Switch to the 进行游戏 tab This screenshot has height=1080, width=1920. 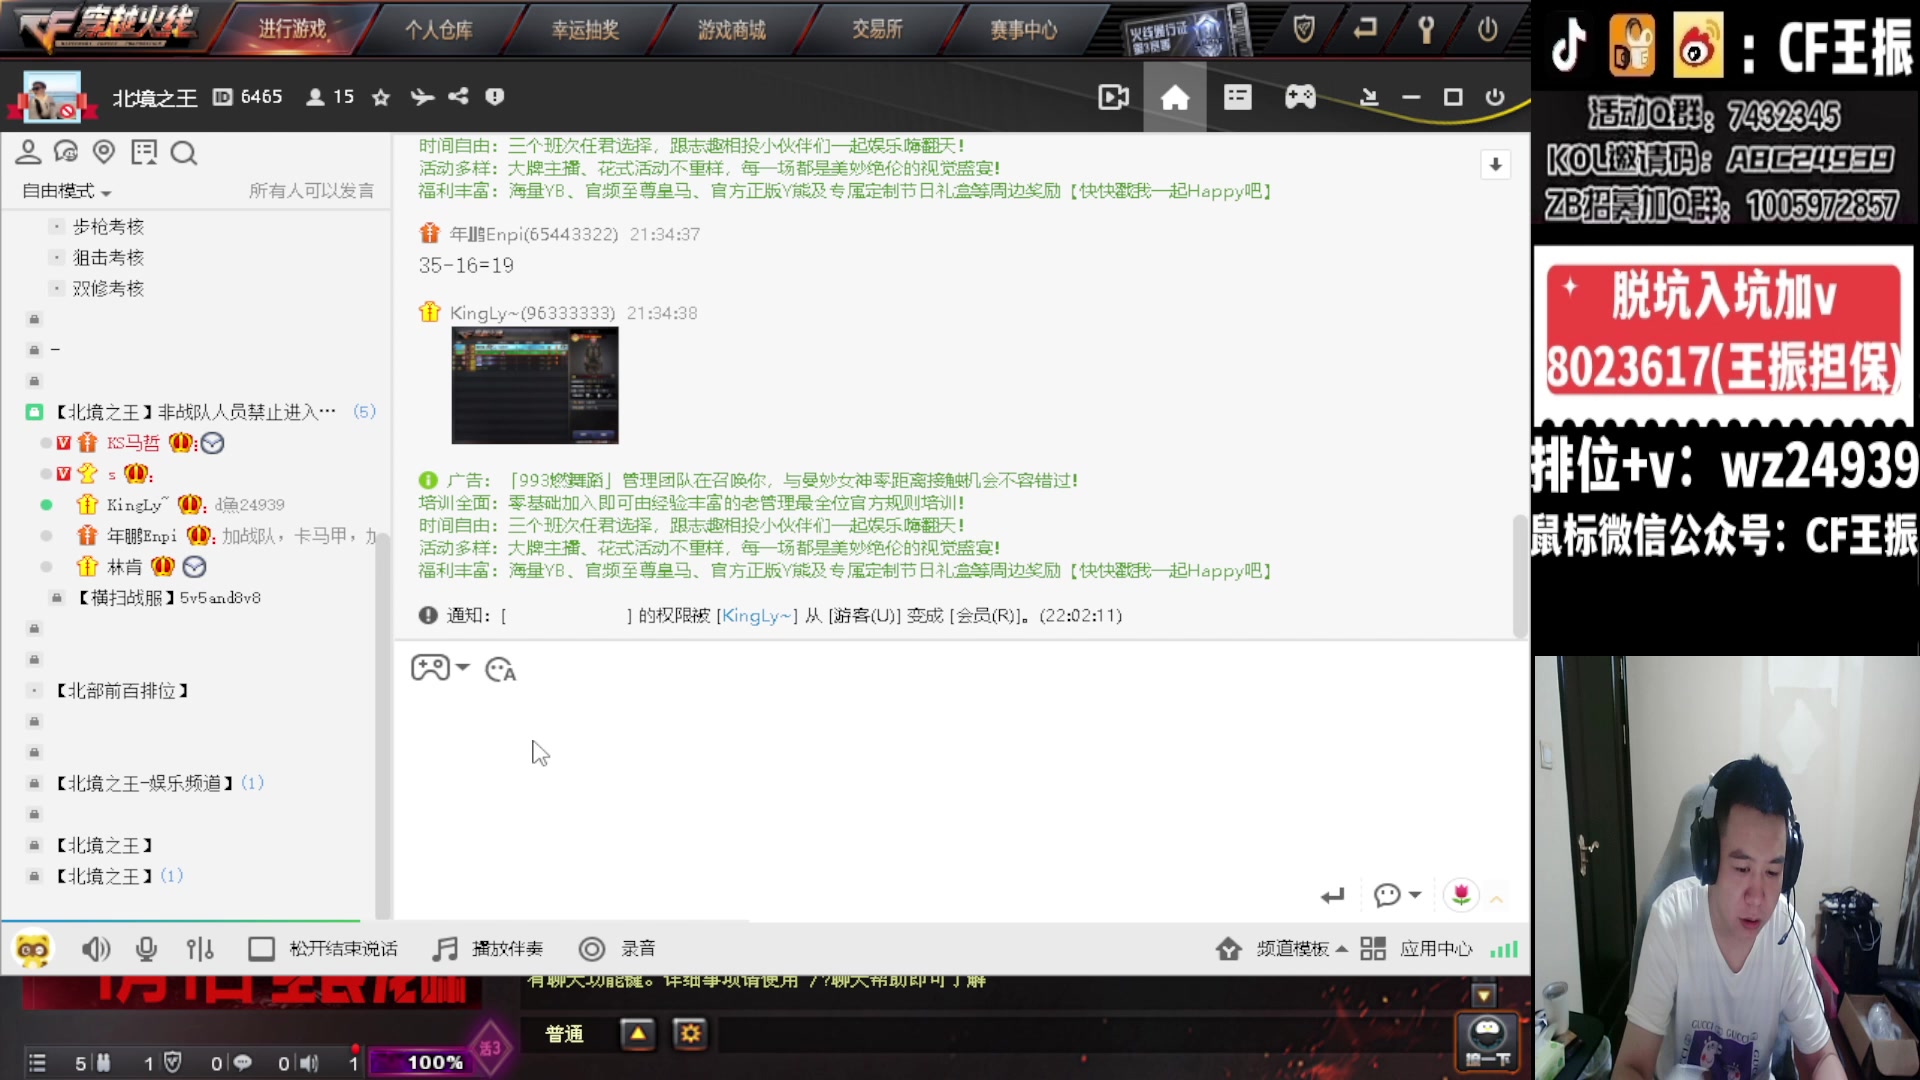point(294,29)
